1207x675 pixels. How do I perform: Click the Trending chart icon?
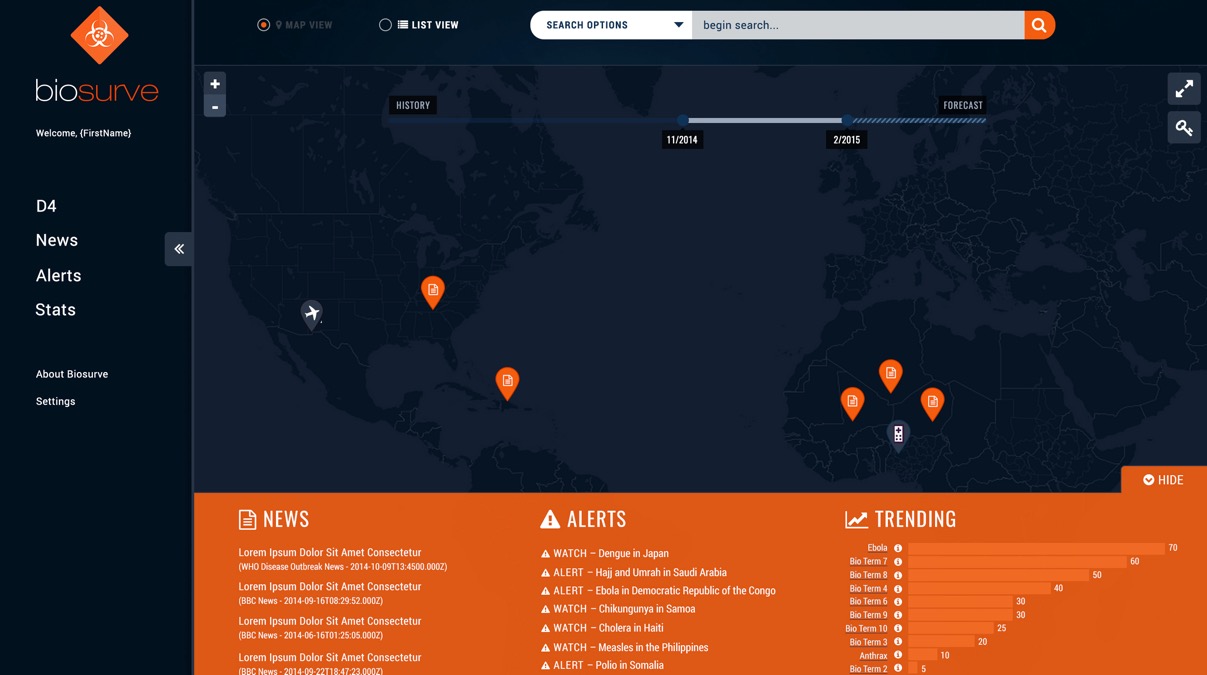tap(856, 520)
